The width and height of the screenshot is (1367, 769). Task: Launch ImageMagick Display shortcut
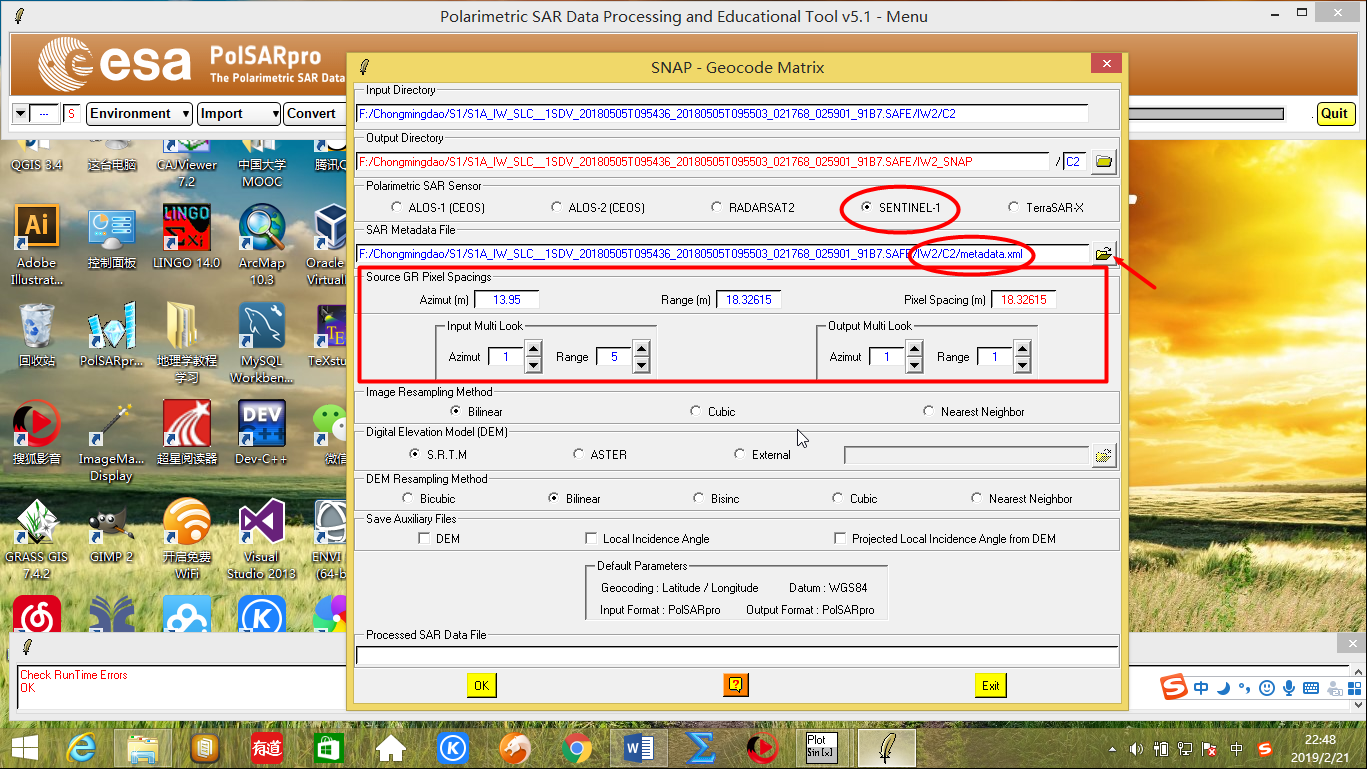[x=112, y=441]
